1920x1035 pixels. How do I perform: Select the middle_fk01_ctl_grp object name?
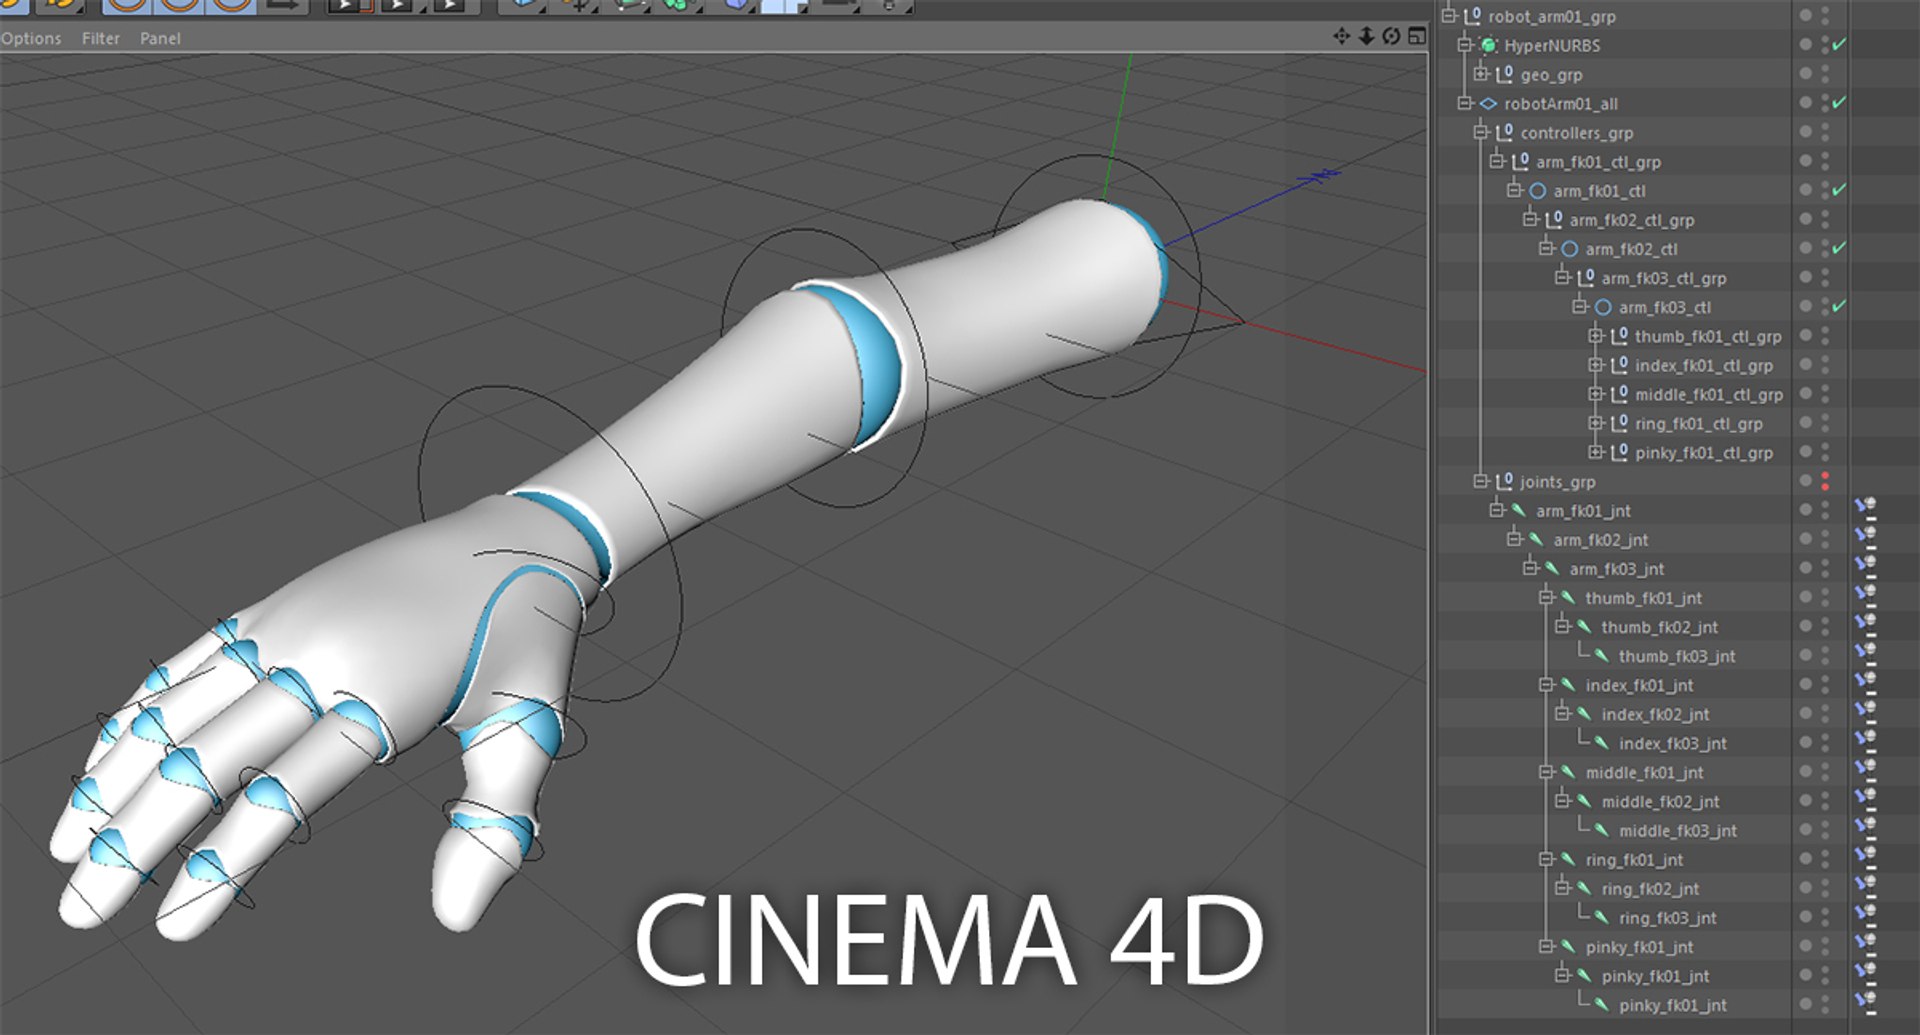pos(1708,395)
